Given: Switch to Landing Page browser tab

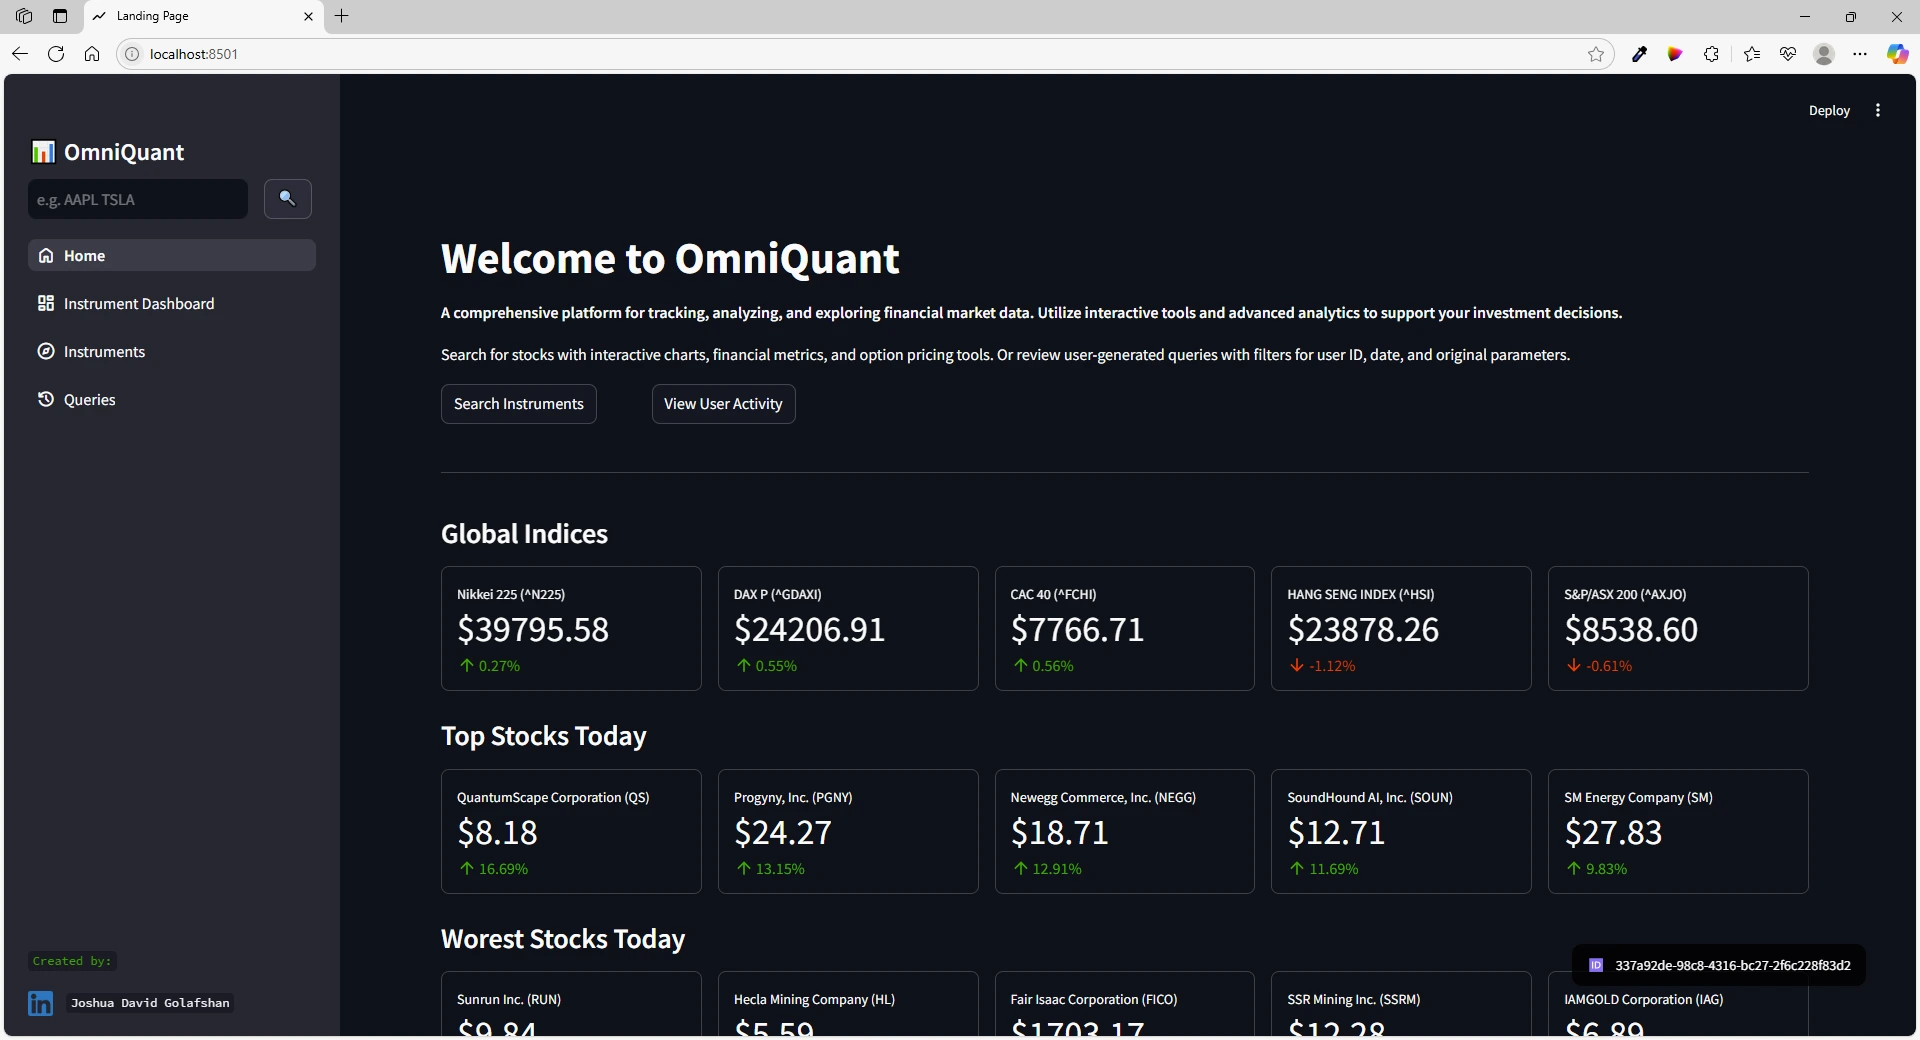Looking at the screenshot, I should click(204, 16).
